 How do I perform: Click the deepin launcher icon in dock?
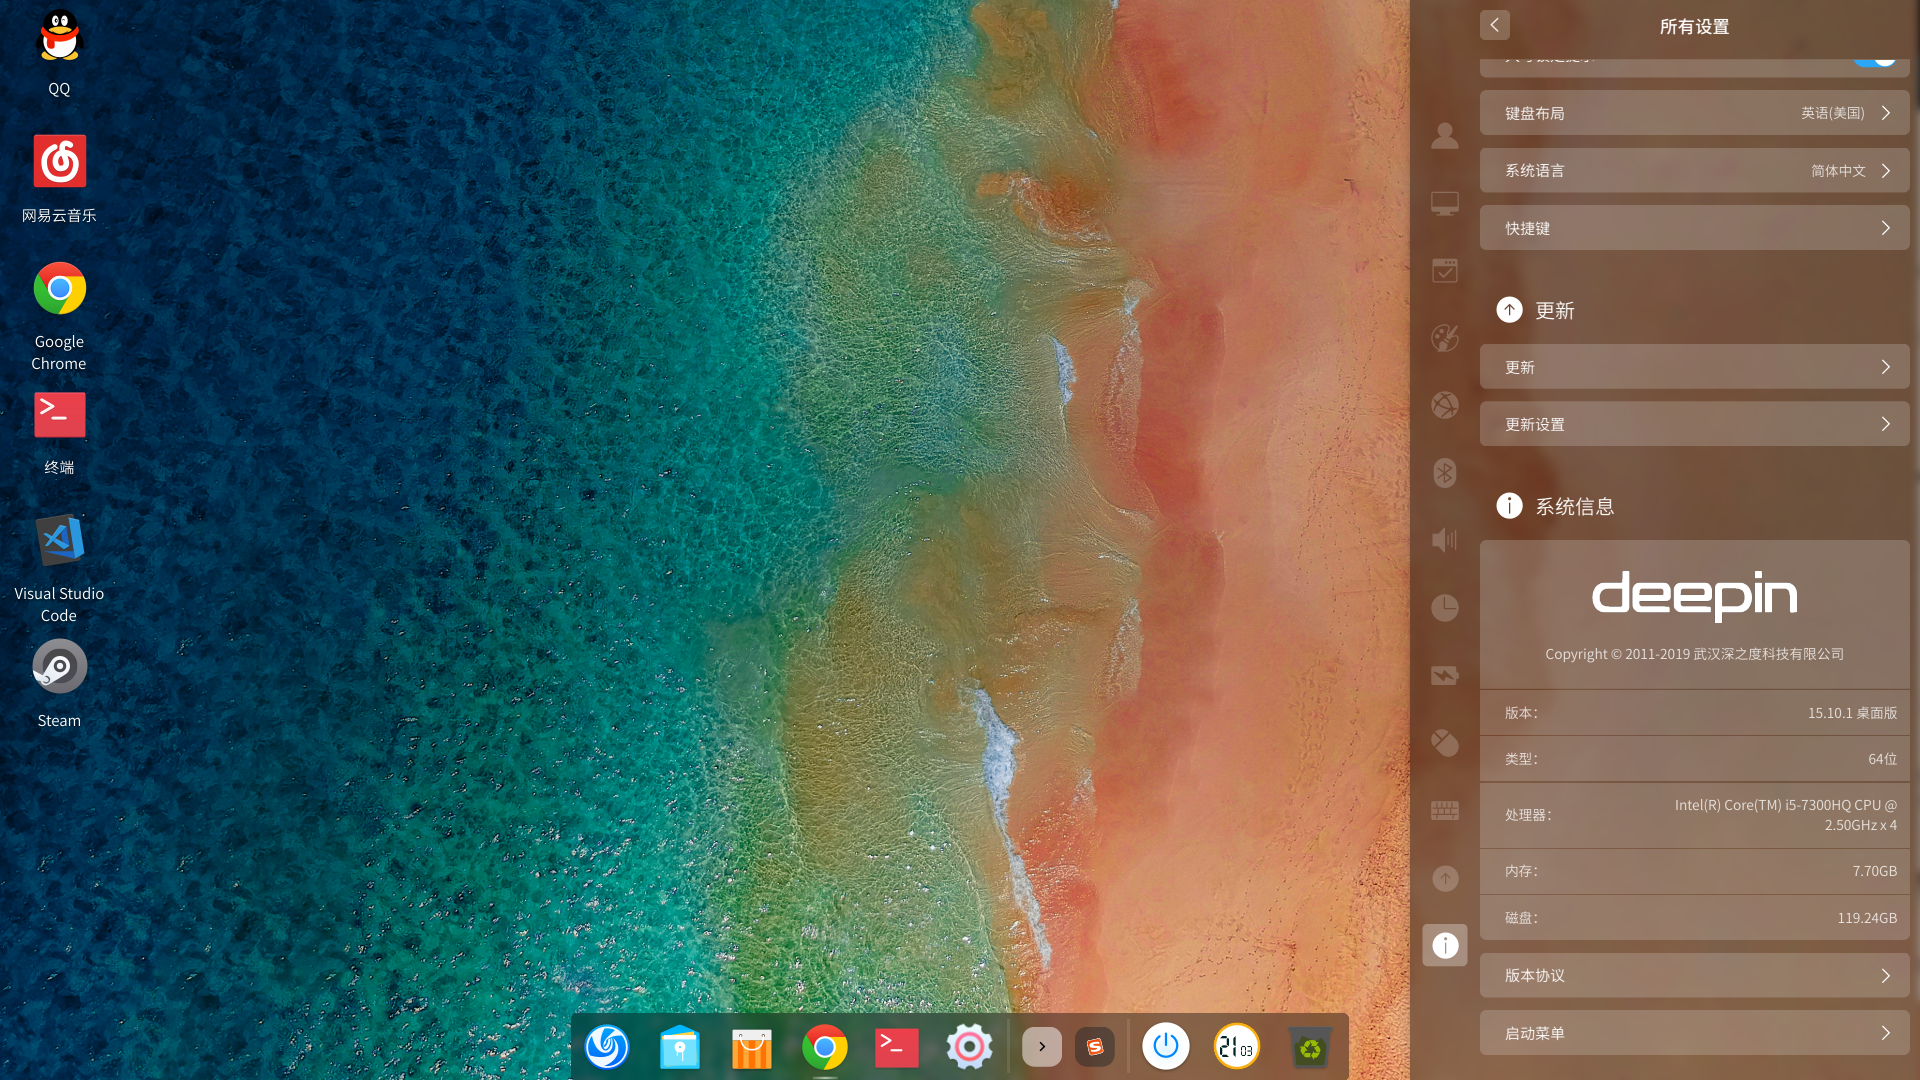pyautogui.click(x=607, y=1047)
